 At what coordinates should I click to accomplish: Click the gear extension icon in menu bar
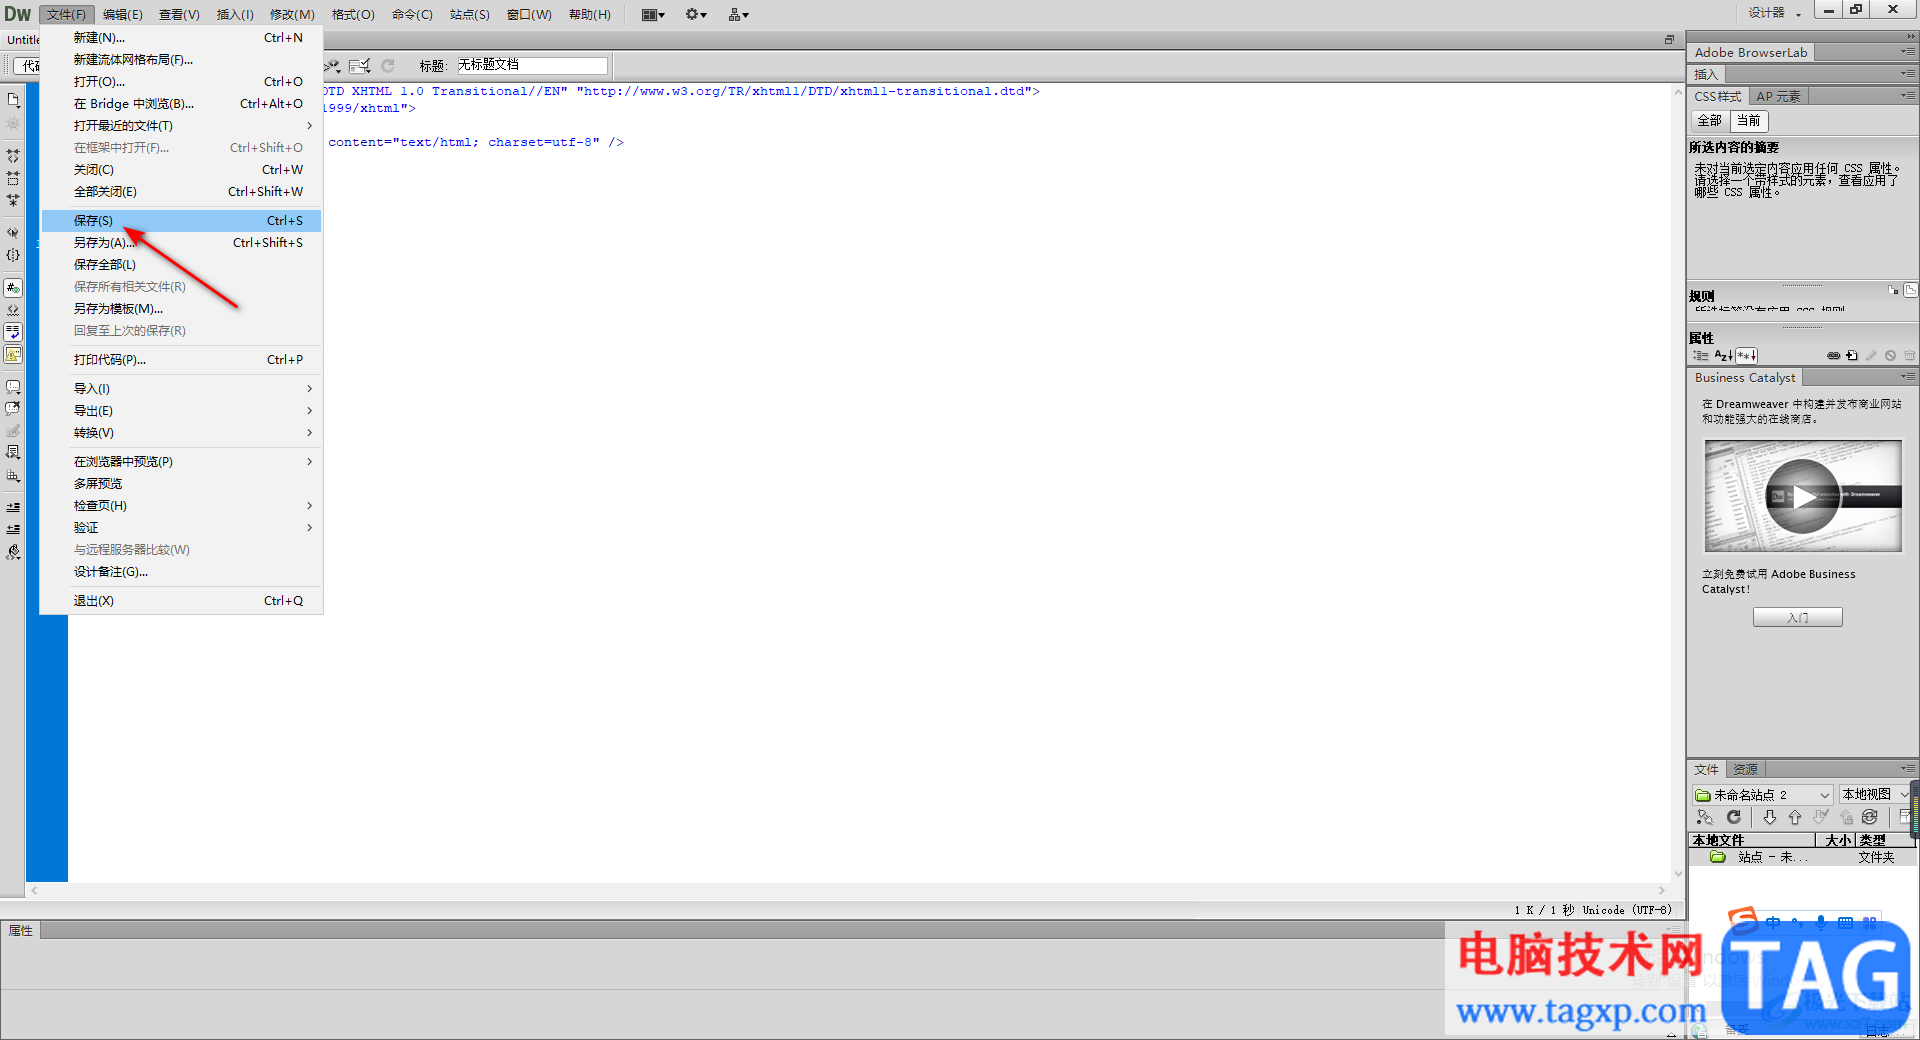click(696, 14)
